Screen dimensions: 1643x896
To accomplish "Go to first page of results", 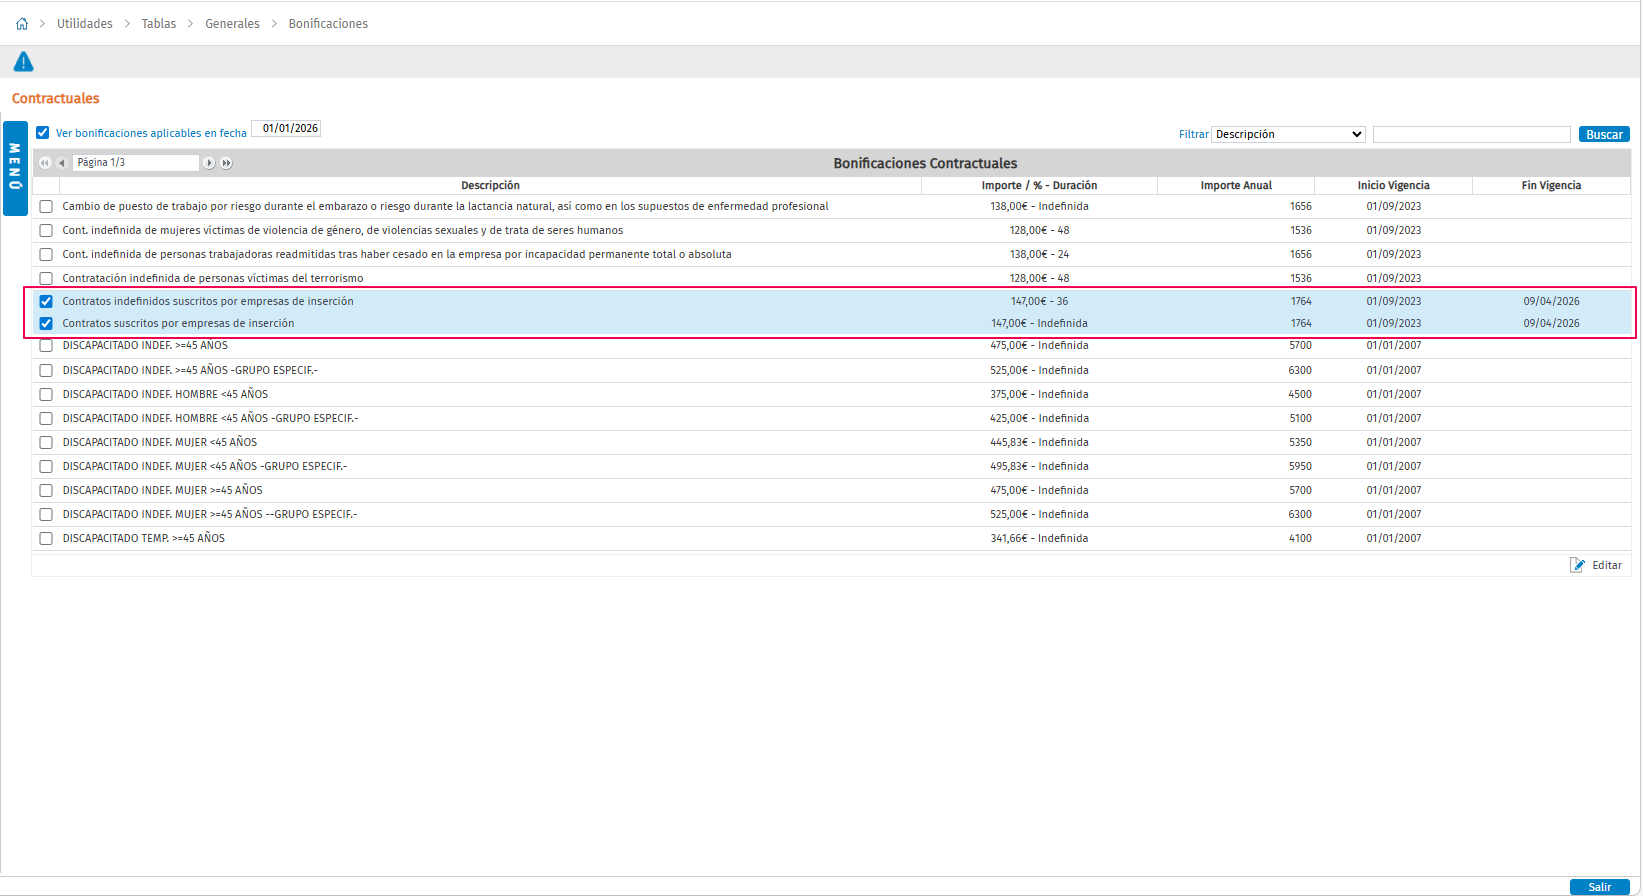I will pyautogui.click(x=45, y=163).
